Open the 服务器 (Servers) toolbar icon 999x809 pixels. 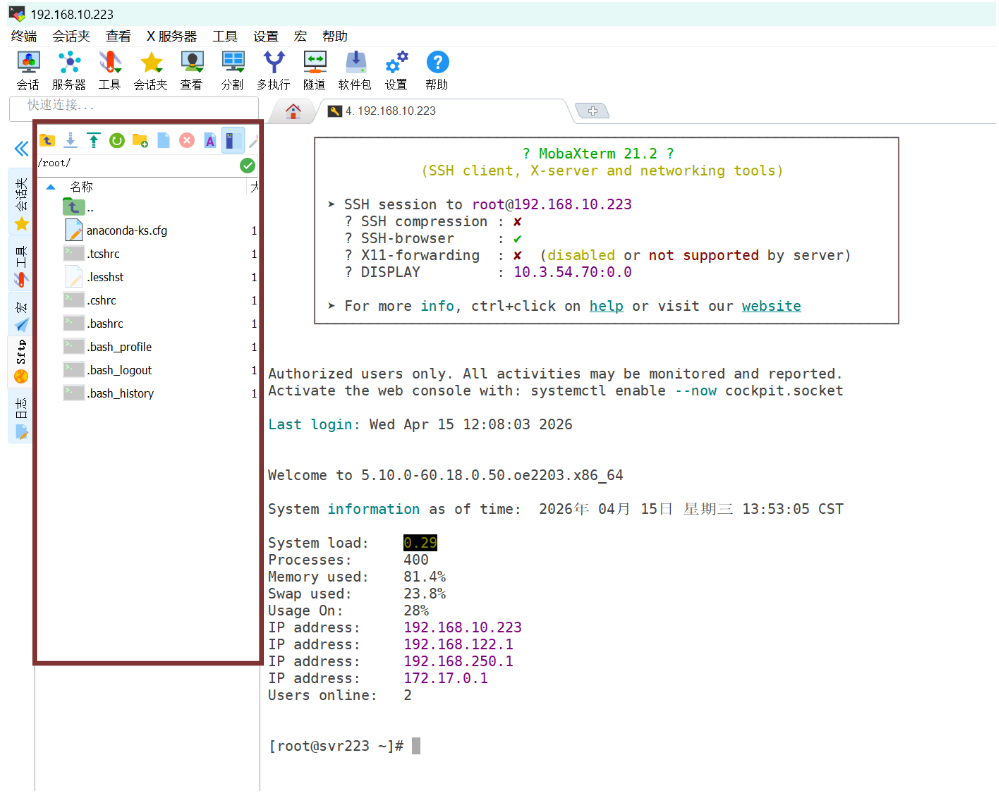(x=69, y=70)
